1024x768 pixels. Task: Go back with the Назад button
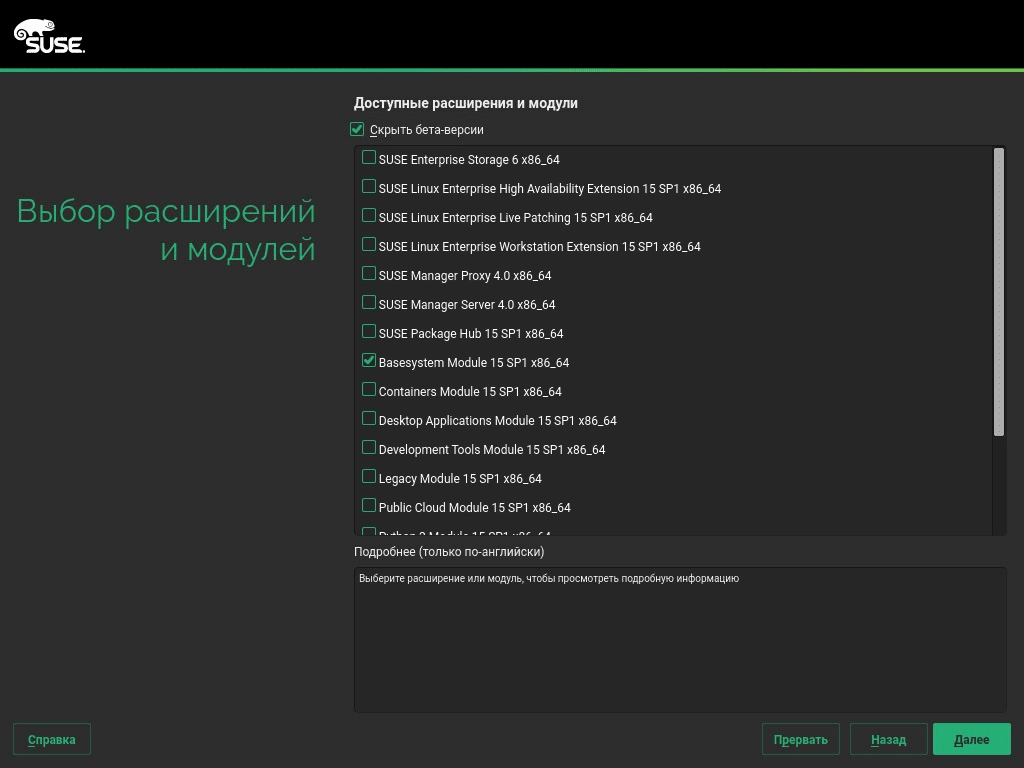coord(888,739)
